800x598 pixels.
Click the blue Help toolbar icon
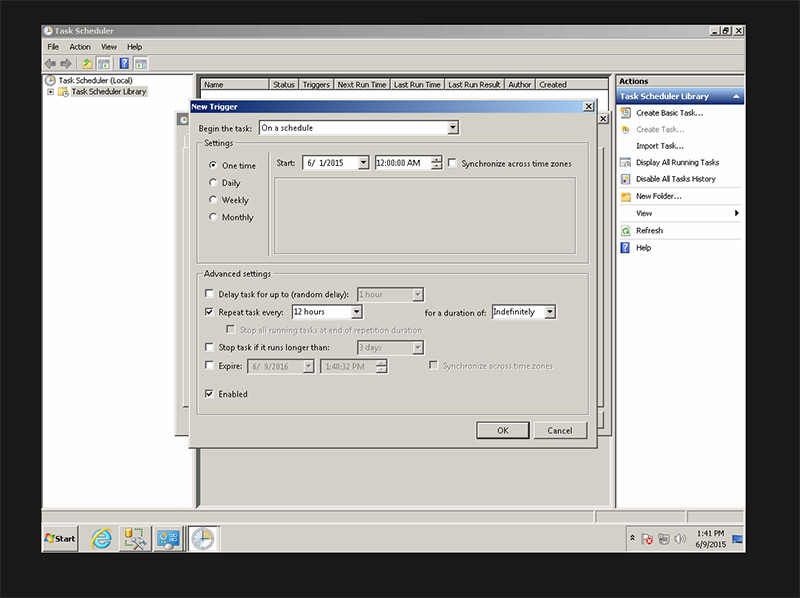[124, 63]
